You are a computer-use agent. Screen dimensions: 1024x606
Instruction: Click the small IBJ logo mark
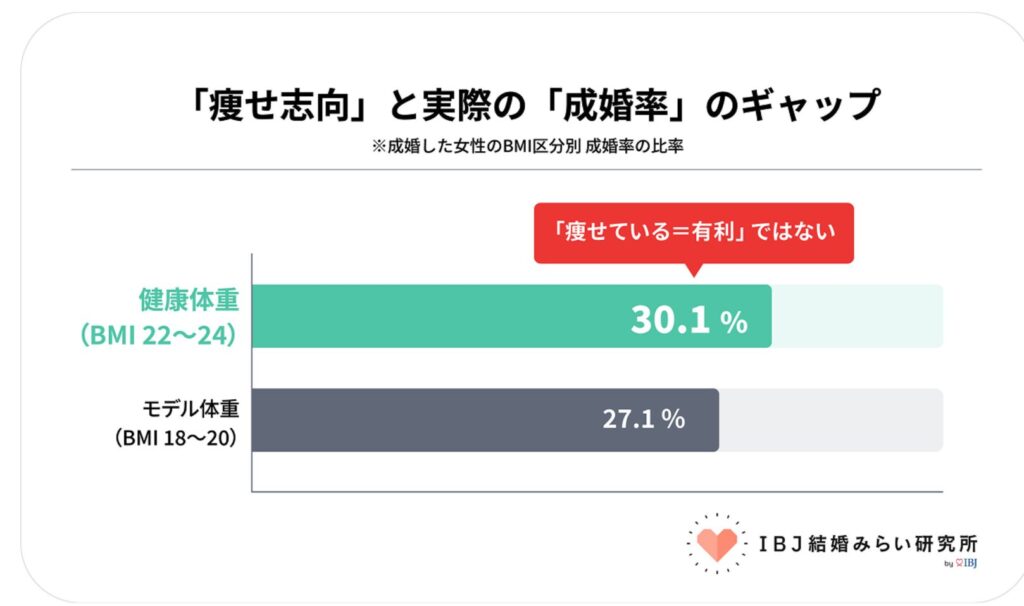pos(966,563)
